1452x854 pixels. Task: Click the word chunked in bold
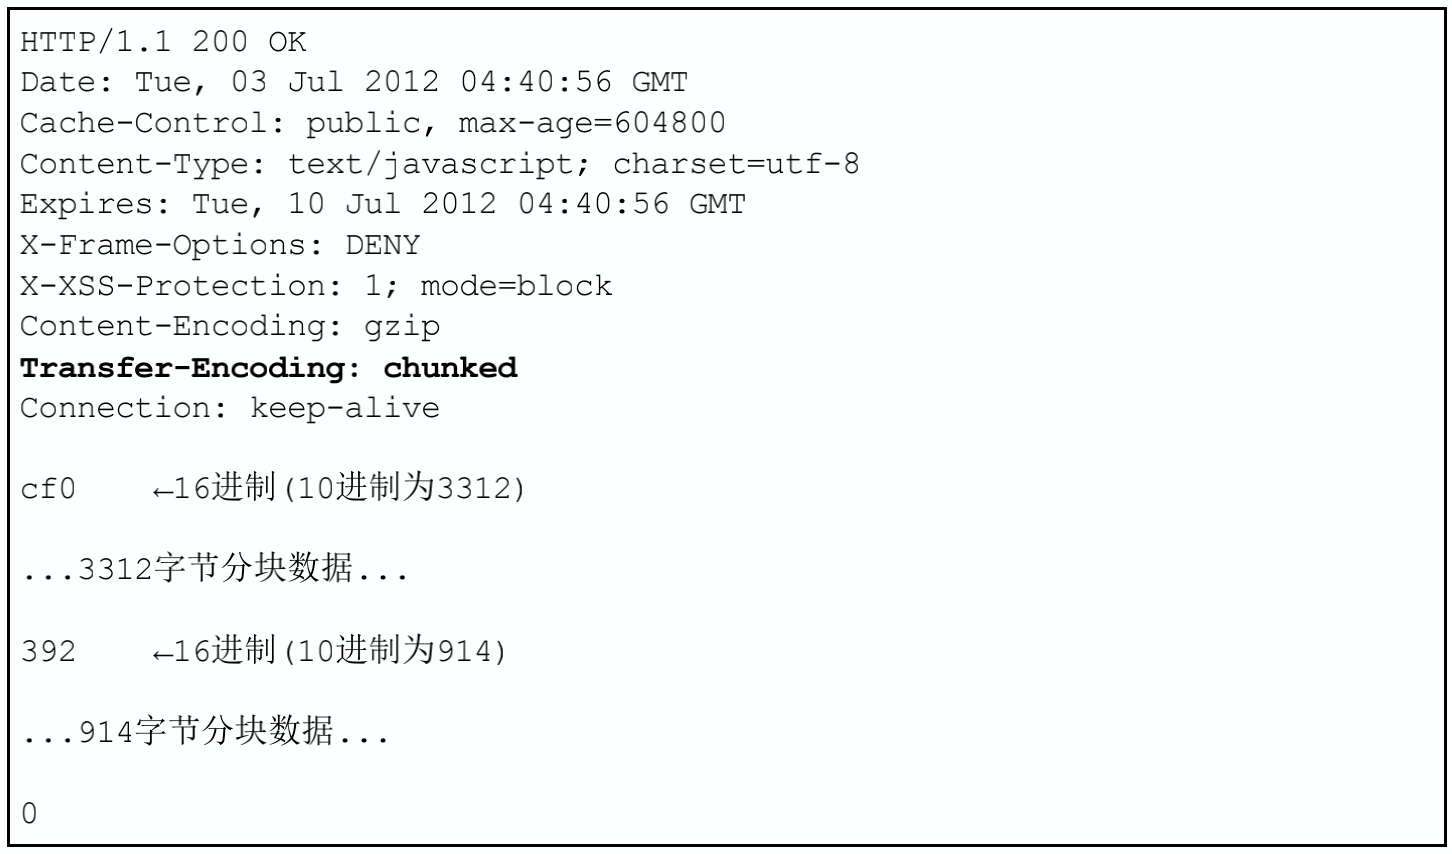[x=451, y=368]
